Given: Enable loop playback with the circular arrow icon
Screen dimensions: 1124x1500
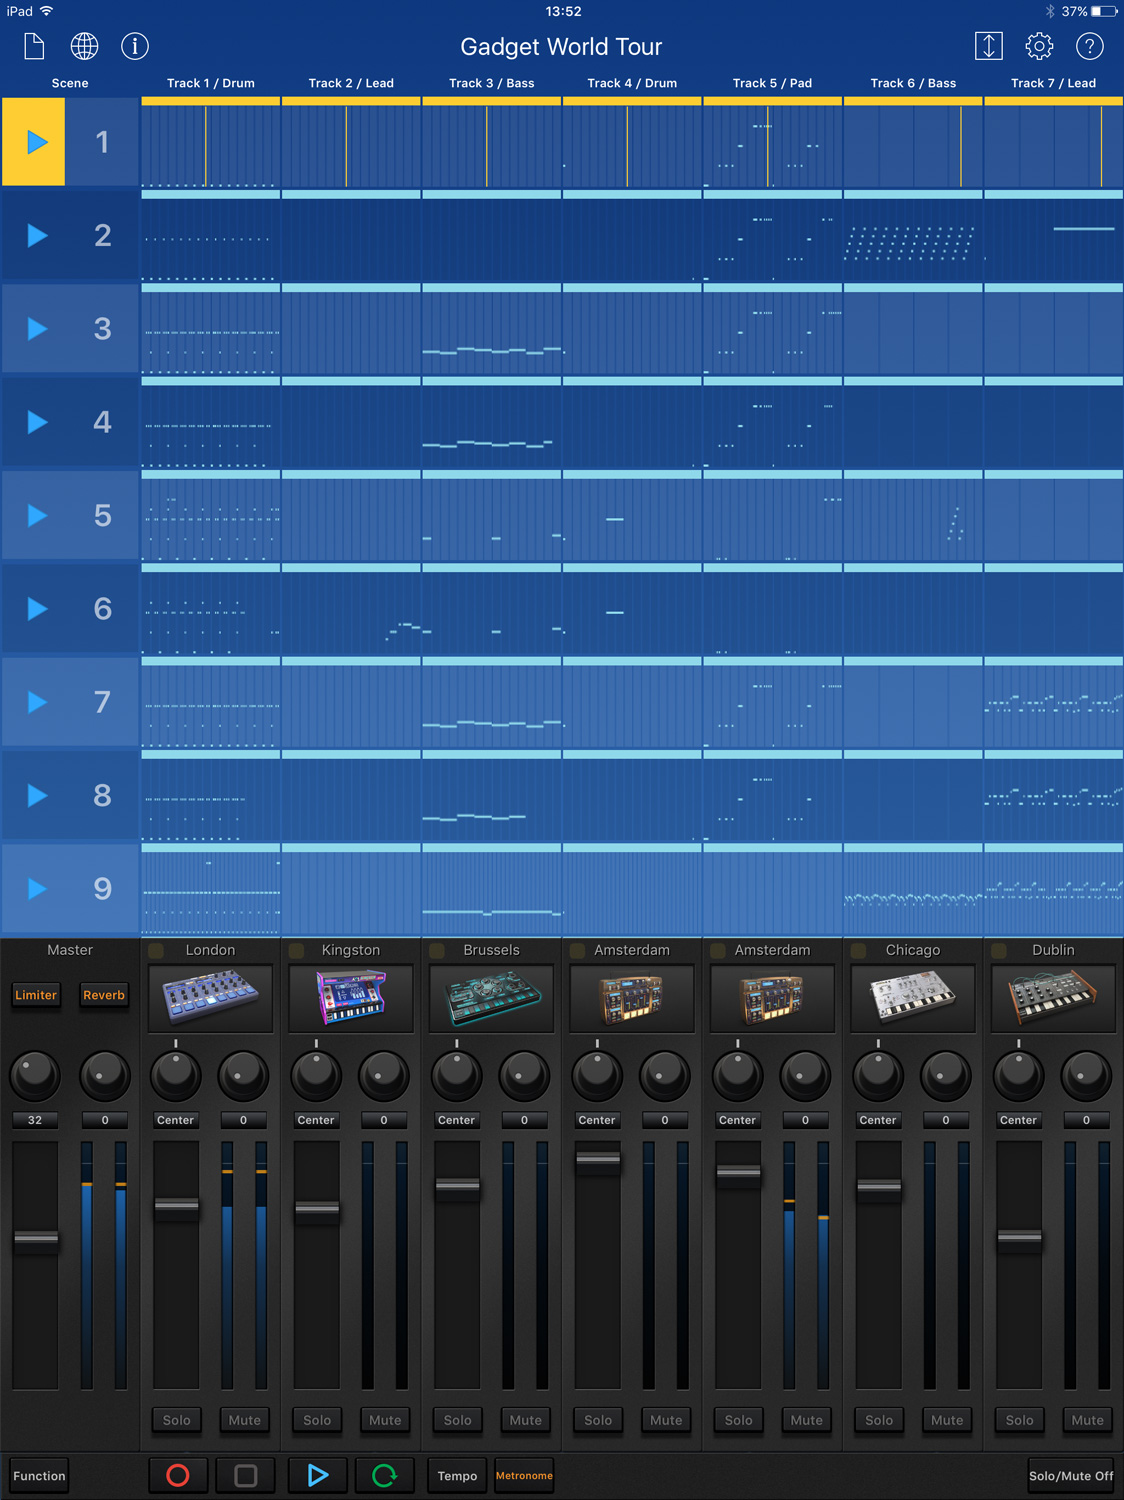Looking at the screenshot, I should (385, 1475).
